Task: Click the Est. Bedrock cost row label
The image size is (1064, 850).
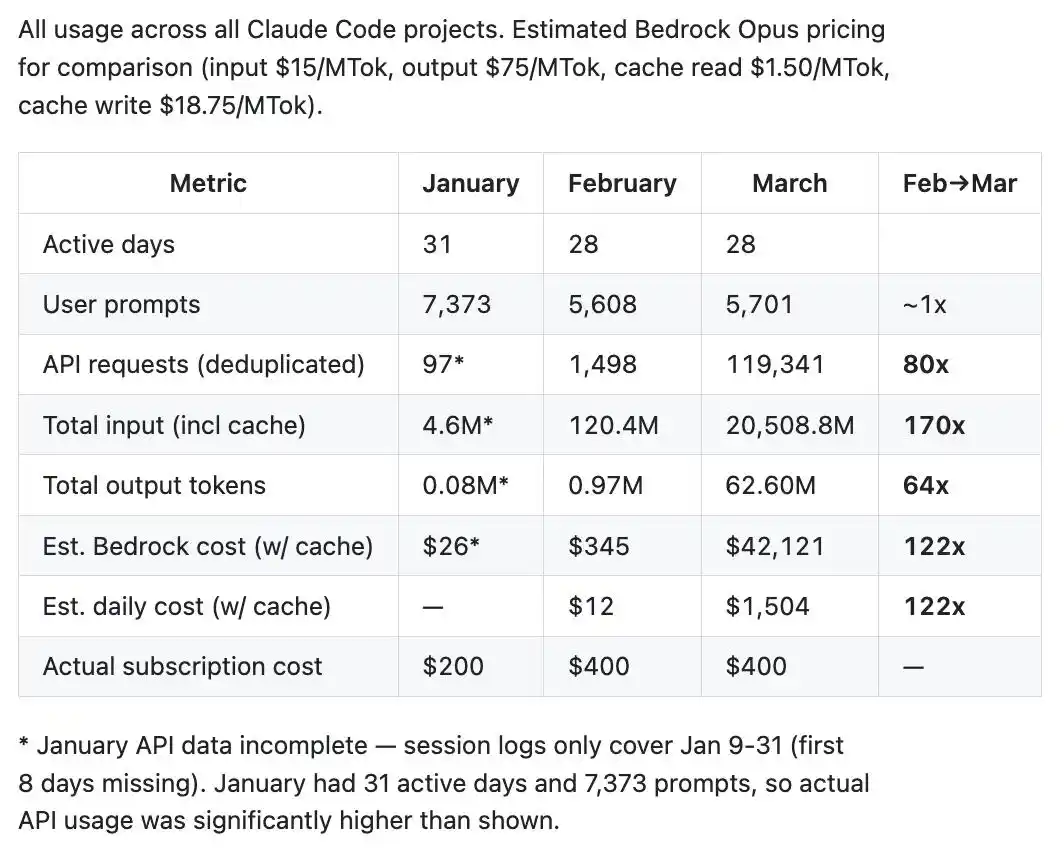Action: click(208, 546)
